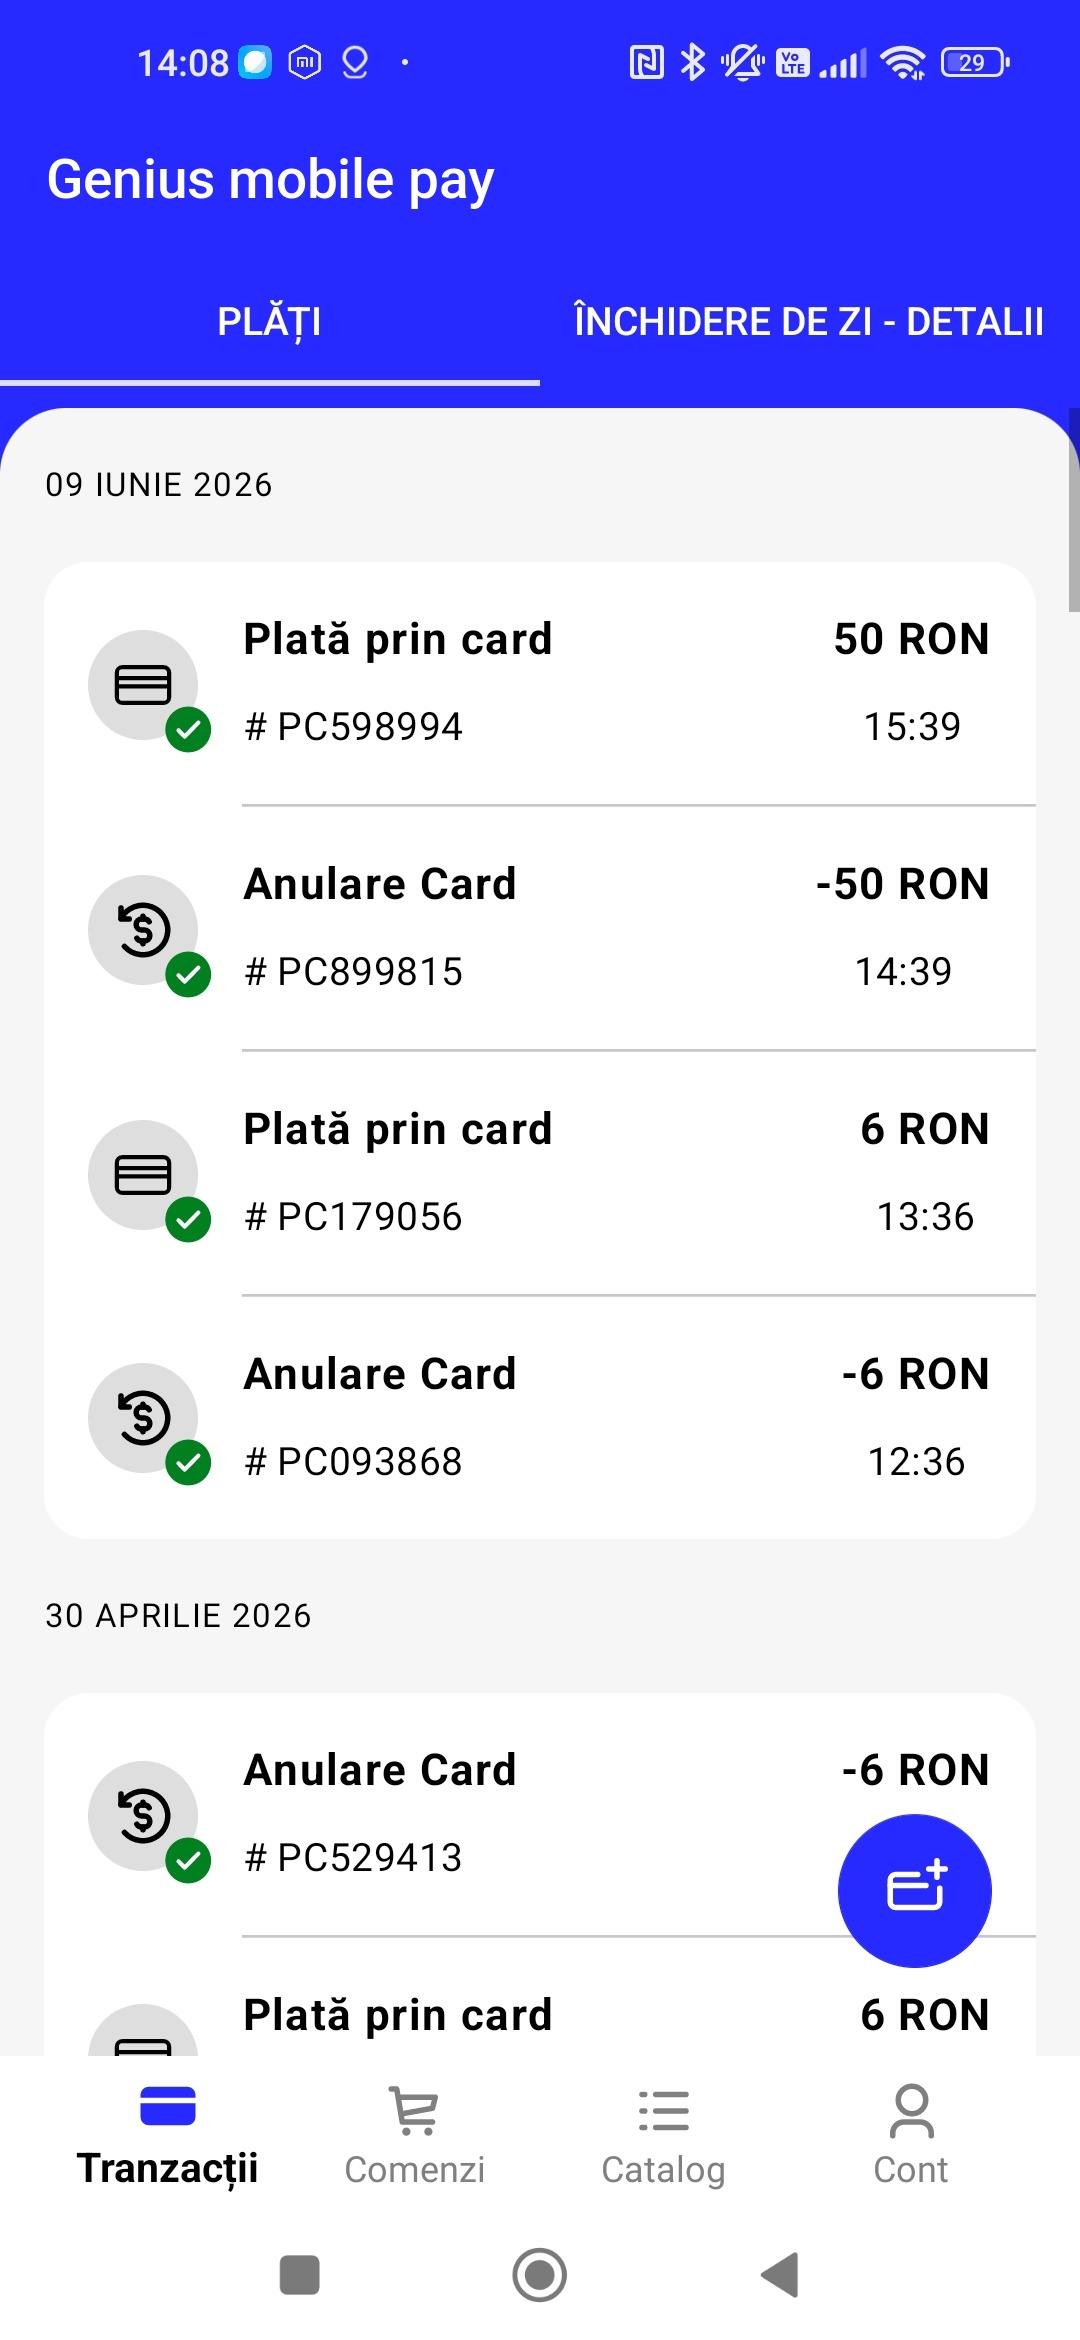Tap card icon of payment PC179056
This screenshot has height=2340, width=1080.
[x=143, y=1175]
